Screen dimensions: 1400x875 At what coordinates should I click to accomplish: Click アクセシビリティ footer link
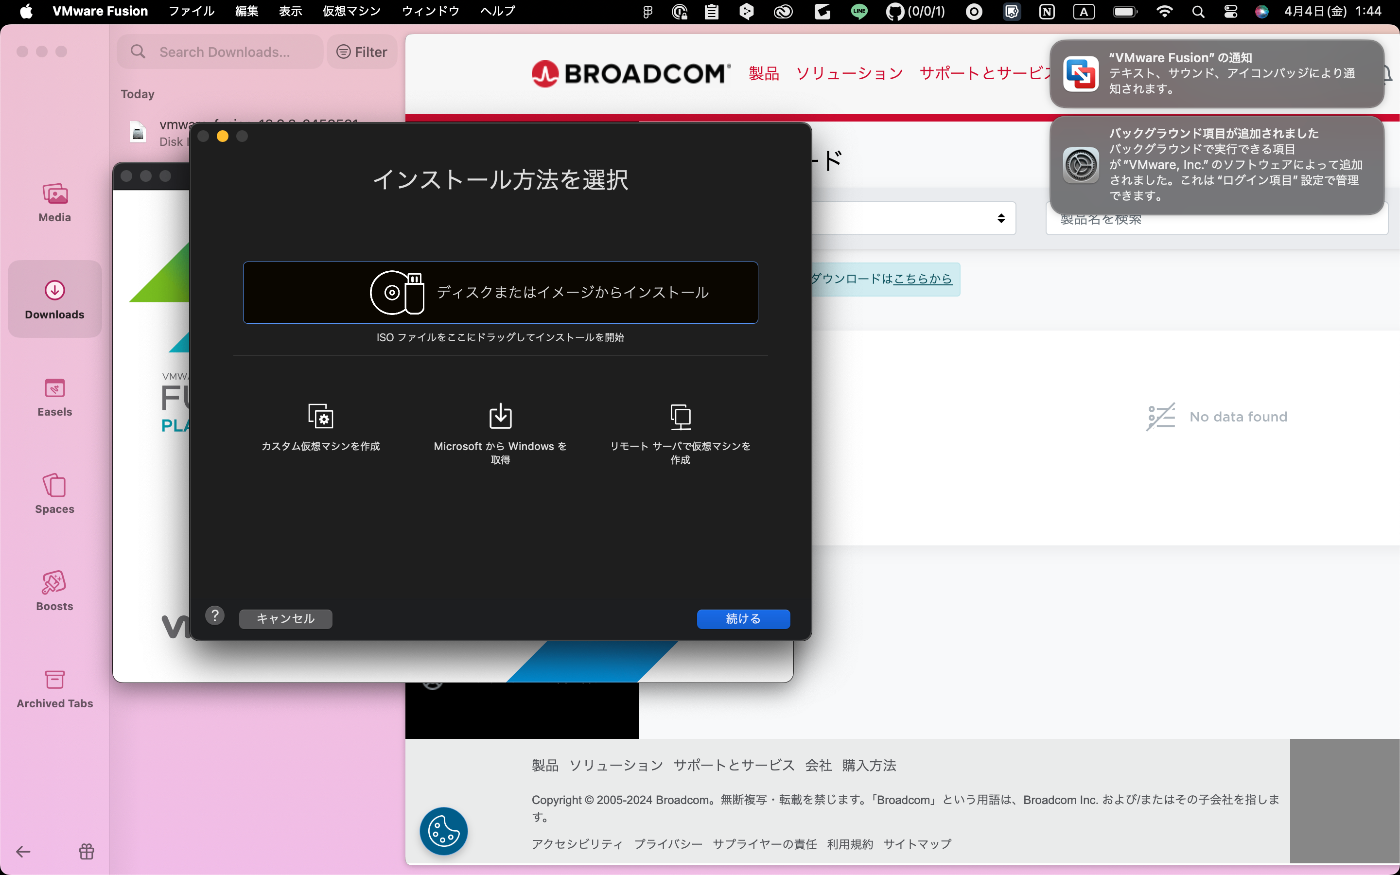(577, 844)
